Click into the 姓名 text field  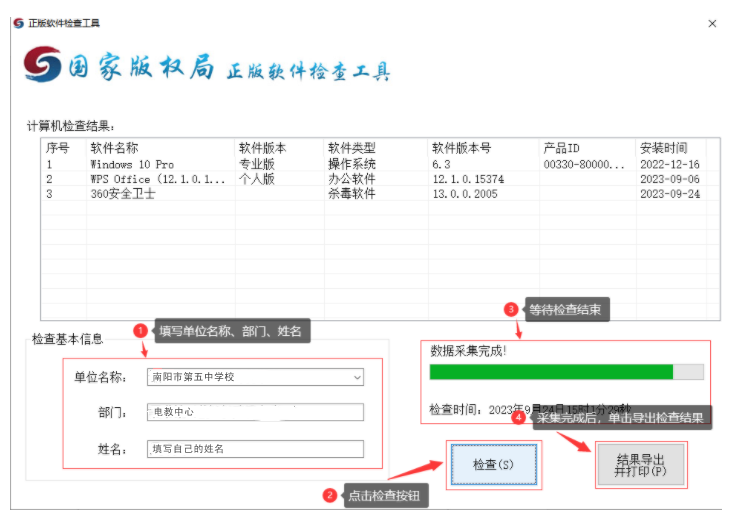254,449
